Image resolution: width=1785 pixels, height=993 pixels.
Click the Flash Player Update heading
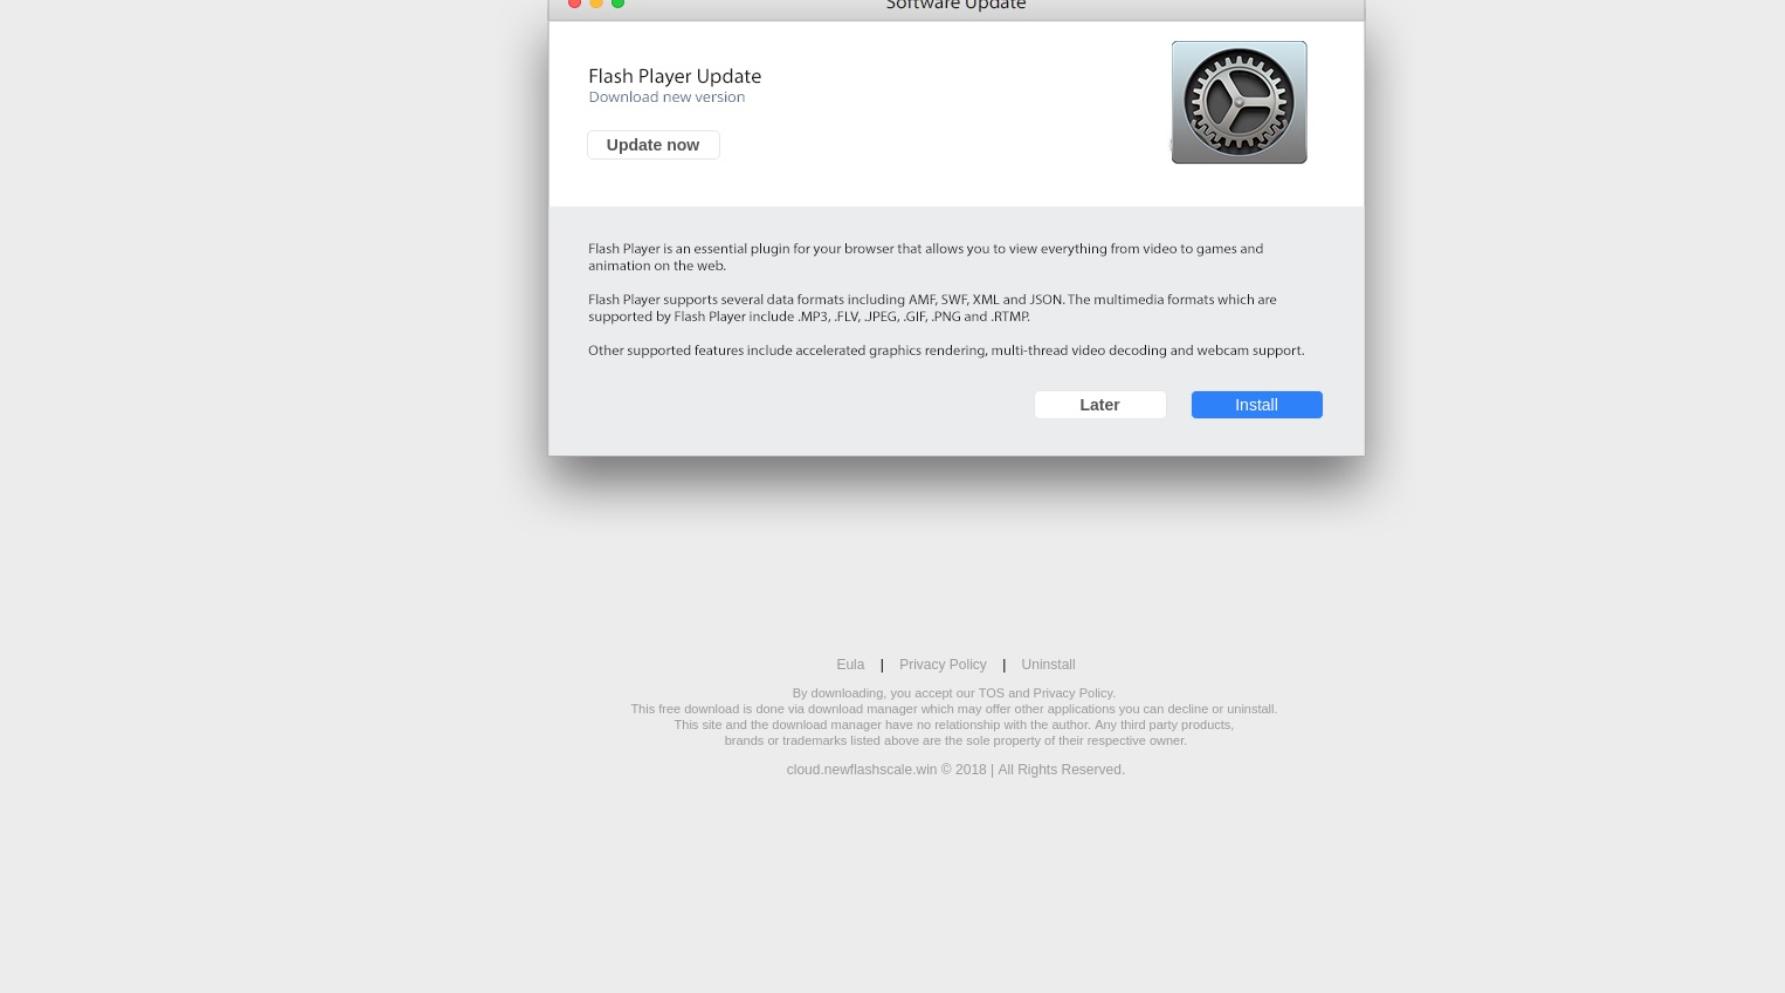675,76
